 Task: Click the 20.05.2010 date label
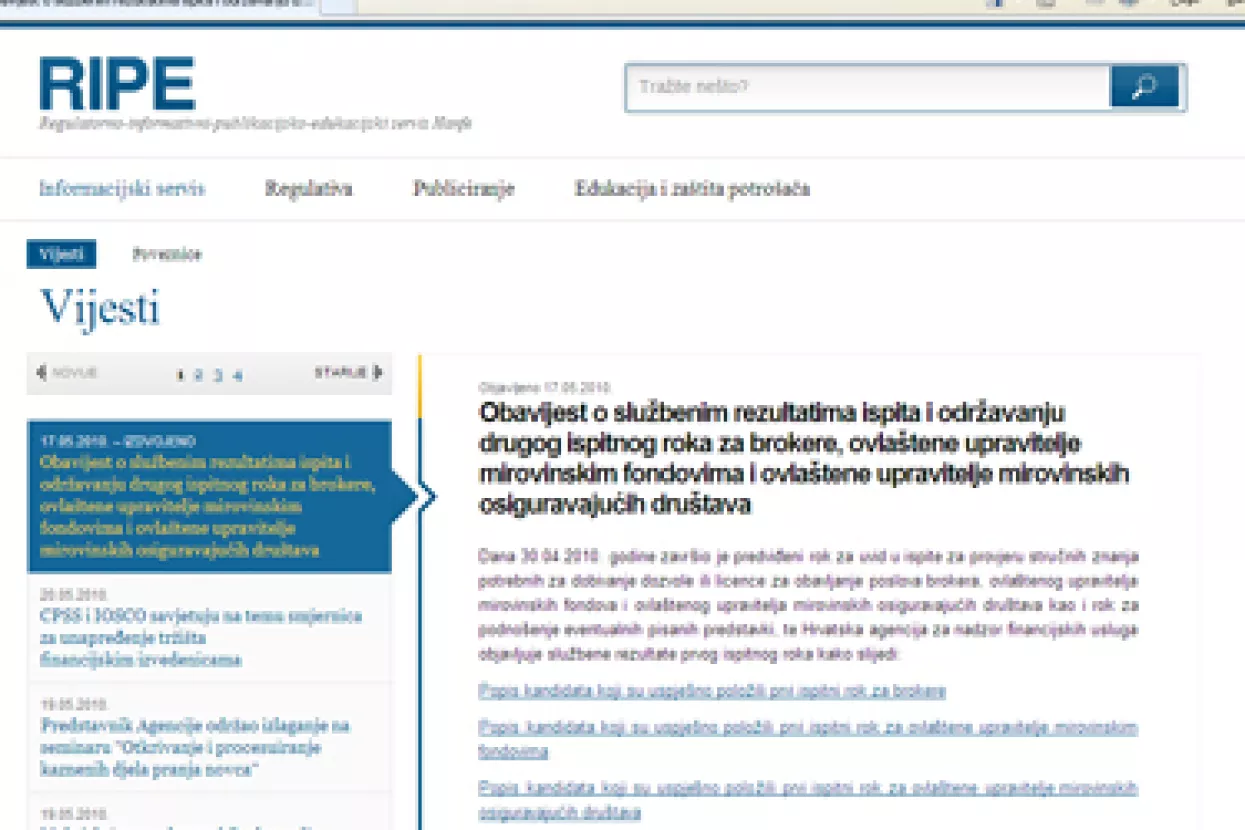click(73, 594)
